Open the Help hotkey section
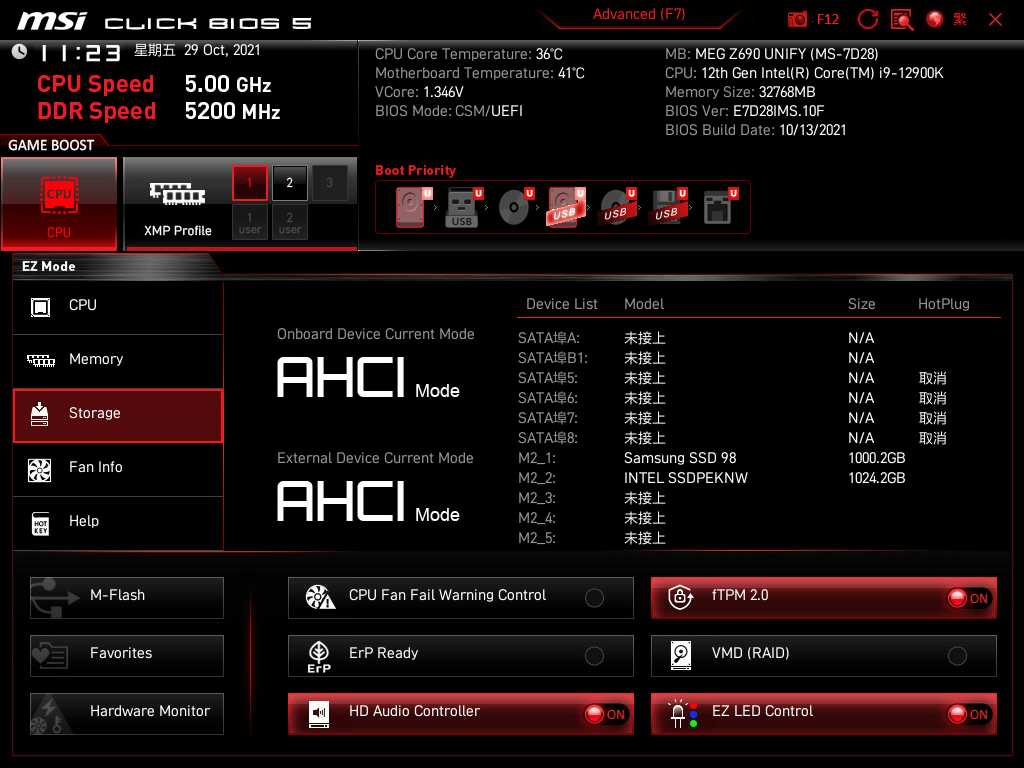1024x768 pixels. pos(118,523)
